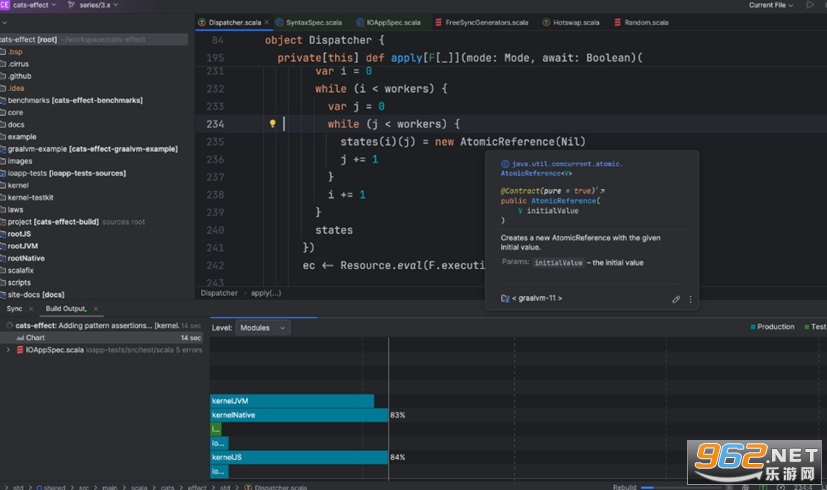Click the intention lightbulb on line 234
Screen dimensions: 827x490
(x=272, y=123)
